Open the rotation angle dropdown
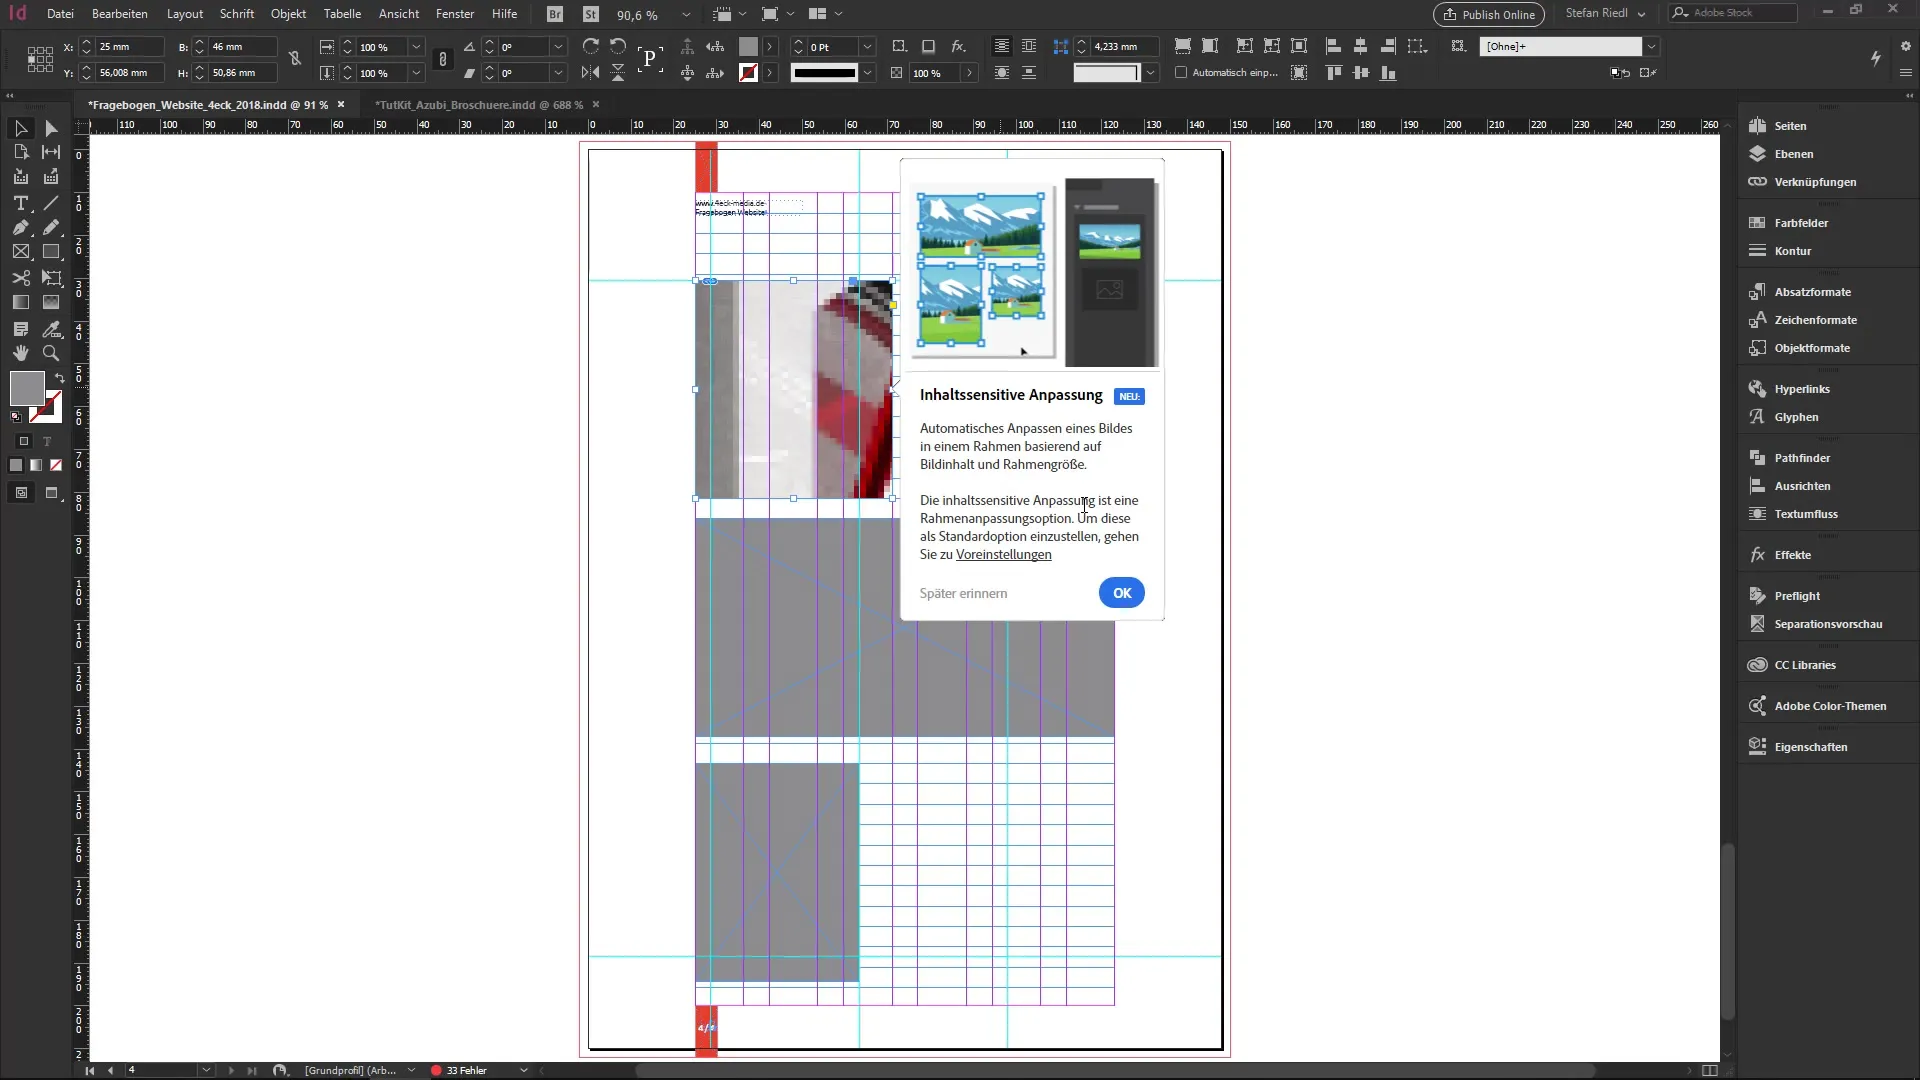This screenshot has width=1920, height=1080. pos(558,47)
